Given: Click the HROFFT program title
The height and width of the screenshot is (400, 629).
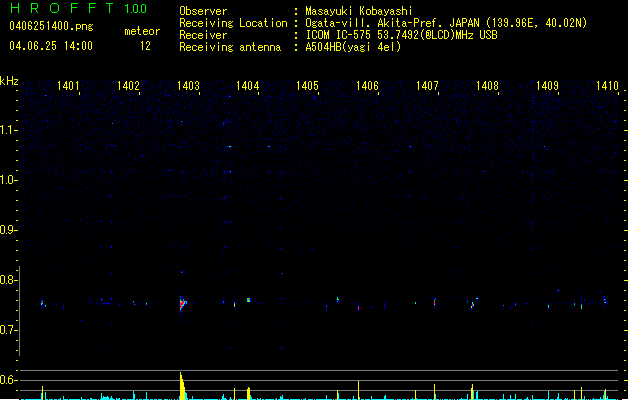Looking at the screenshot, I should (63, 8).
